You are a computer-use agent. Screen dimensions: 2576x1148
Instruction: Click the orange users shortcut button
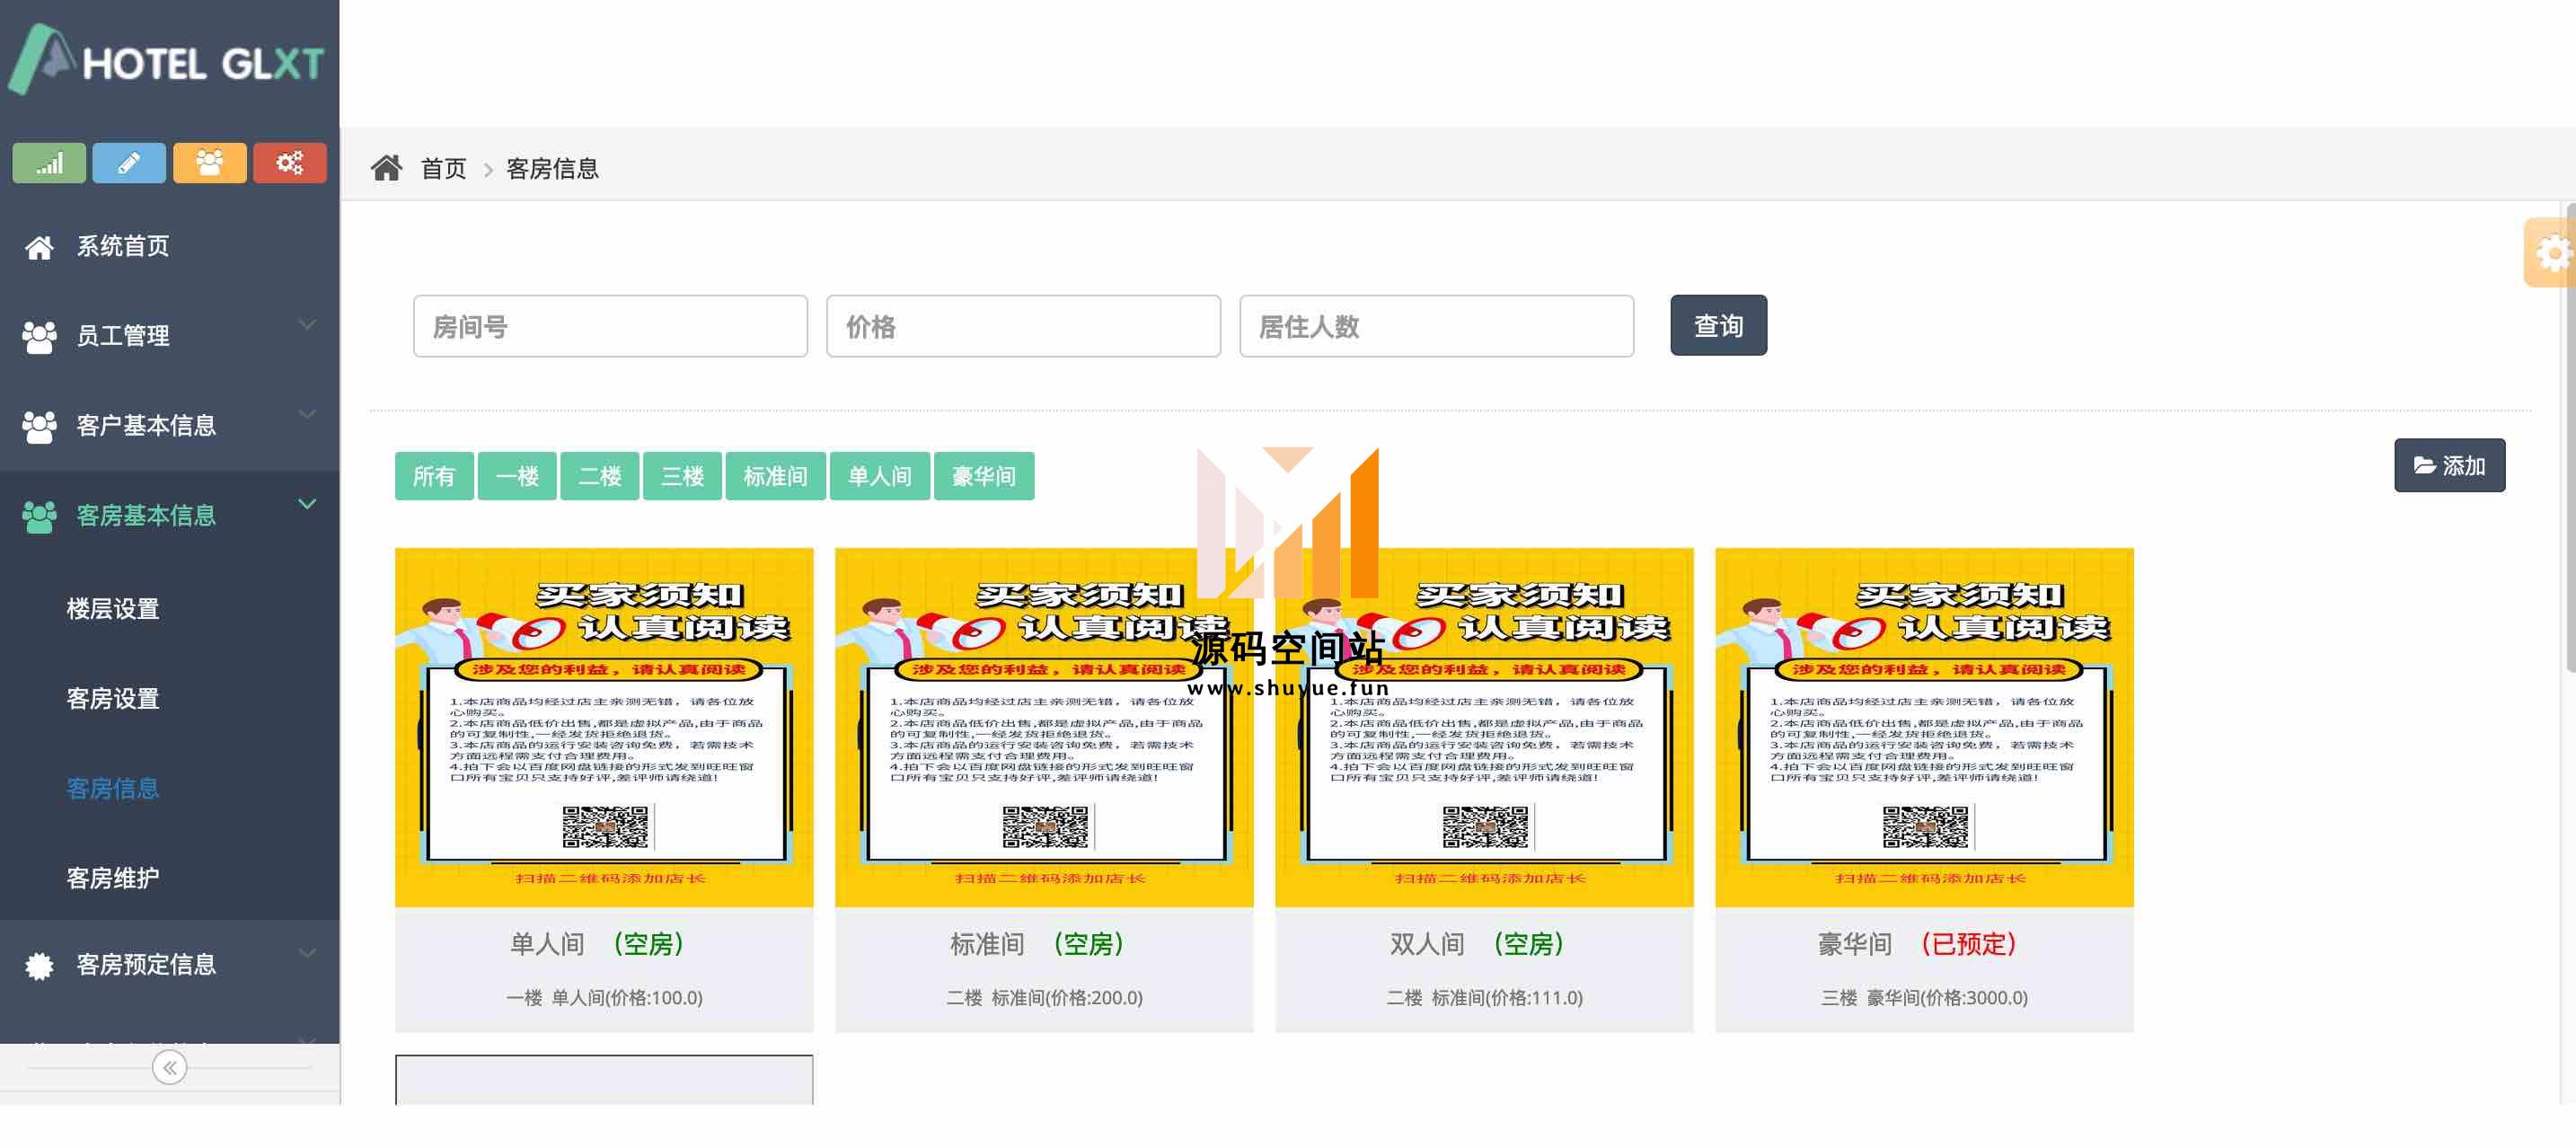pyautogui.click(x=209, y=163)
